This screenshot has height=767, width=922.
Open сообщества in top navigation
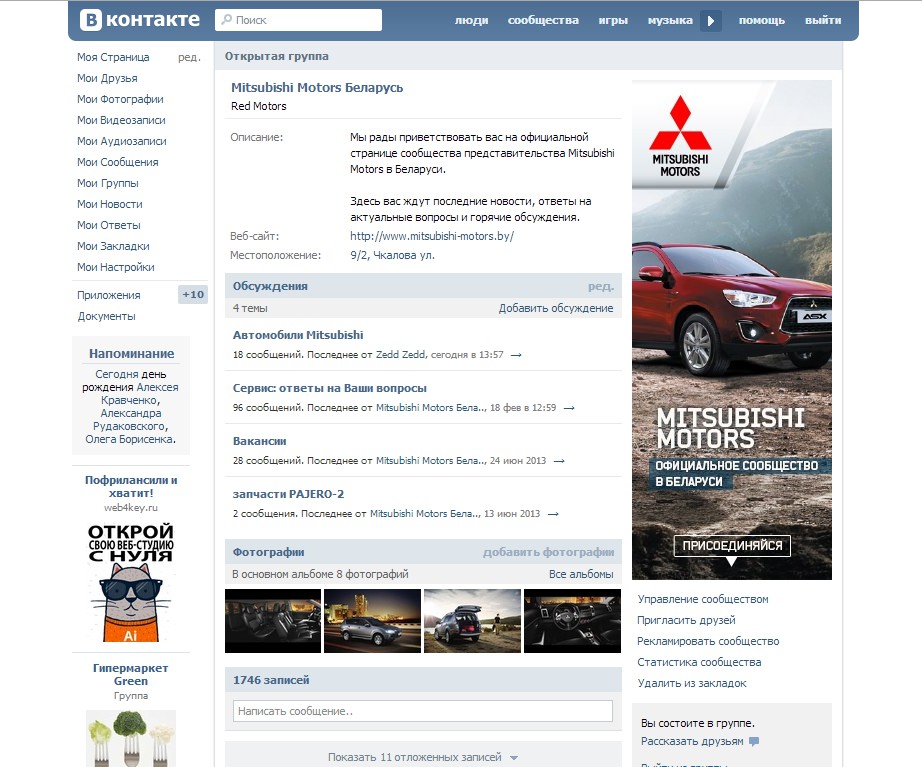pyautogui.click(x=543, y=21)
